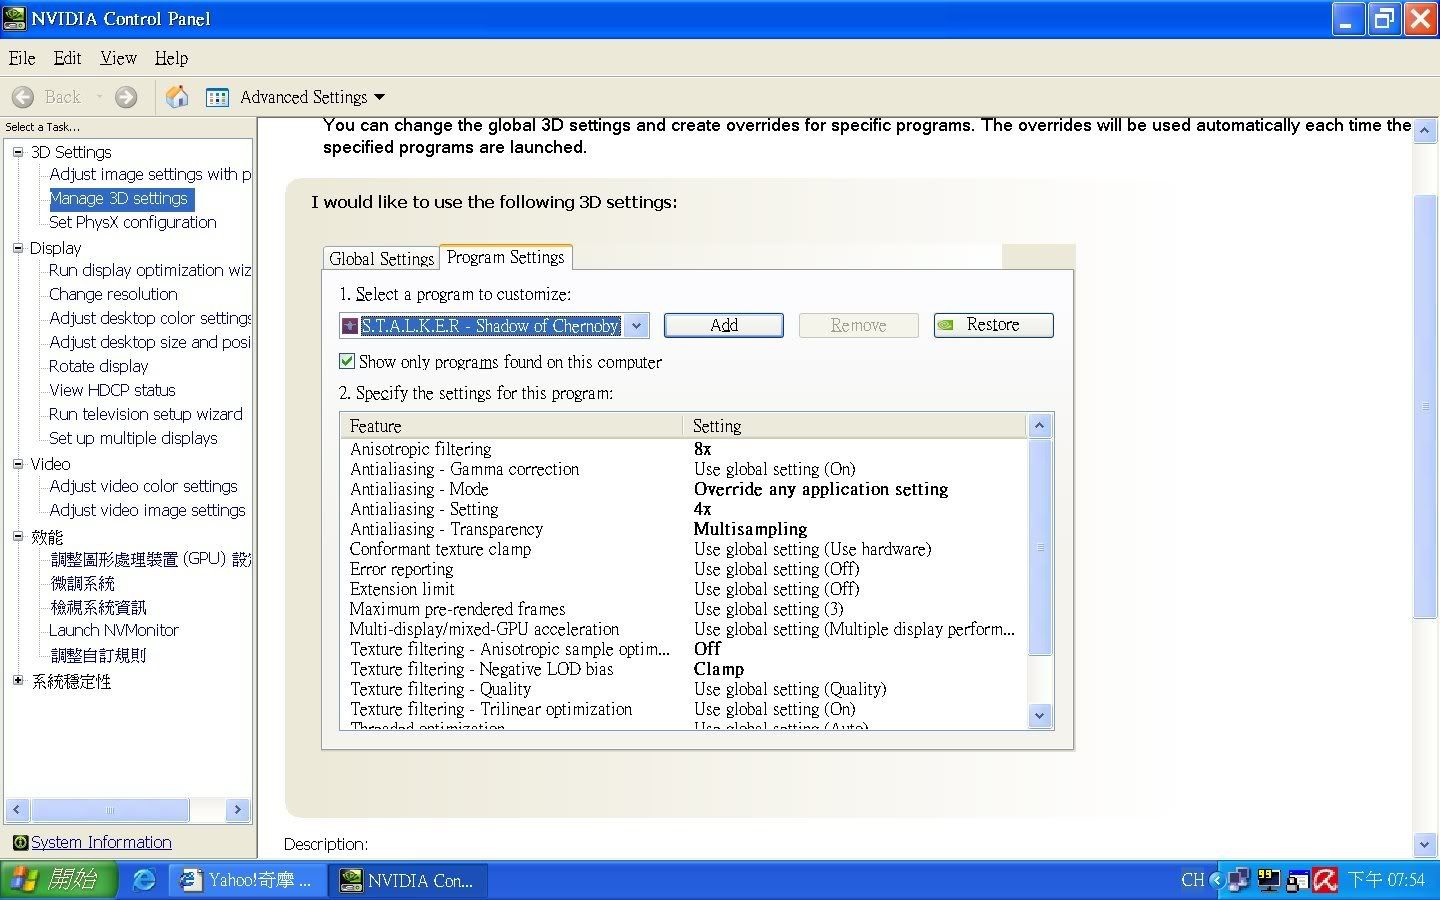Viewport: 1440px width, 900px height.
Task: Open the Back history dropdown arrow
Action: [x=99, y=97]
